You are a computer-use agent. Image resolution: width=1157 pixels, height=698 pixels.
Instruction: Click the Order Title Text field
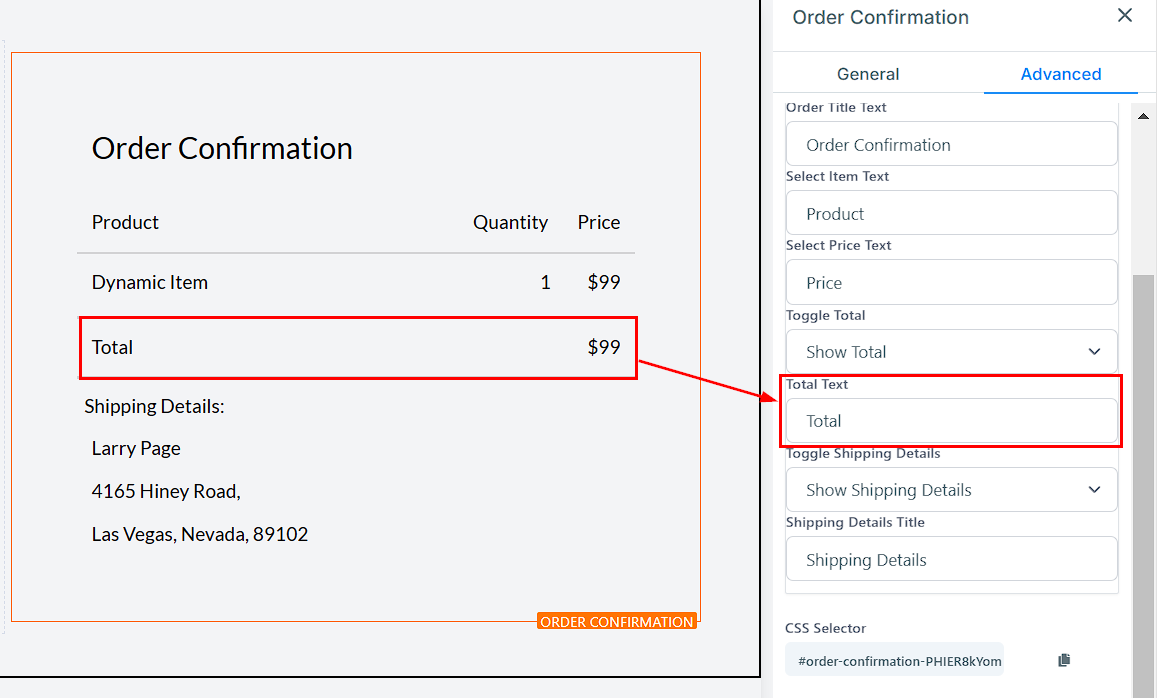pos(951,145)
